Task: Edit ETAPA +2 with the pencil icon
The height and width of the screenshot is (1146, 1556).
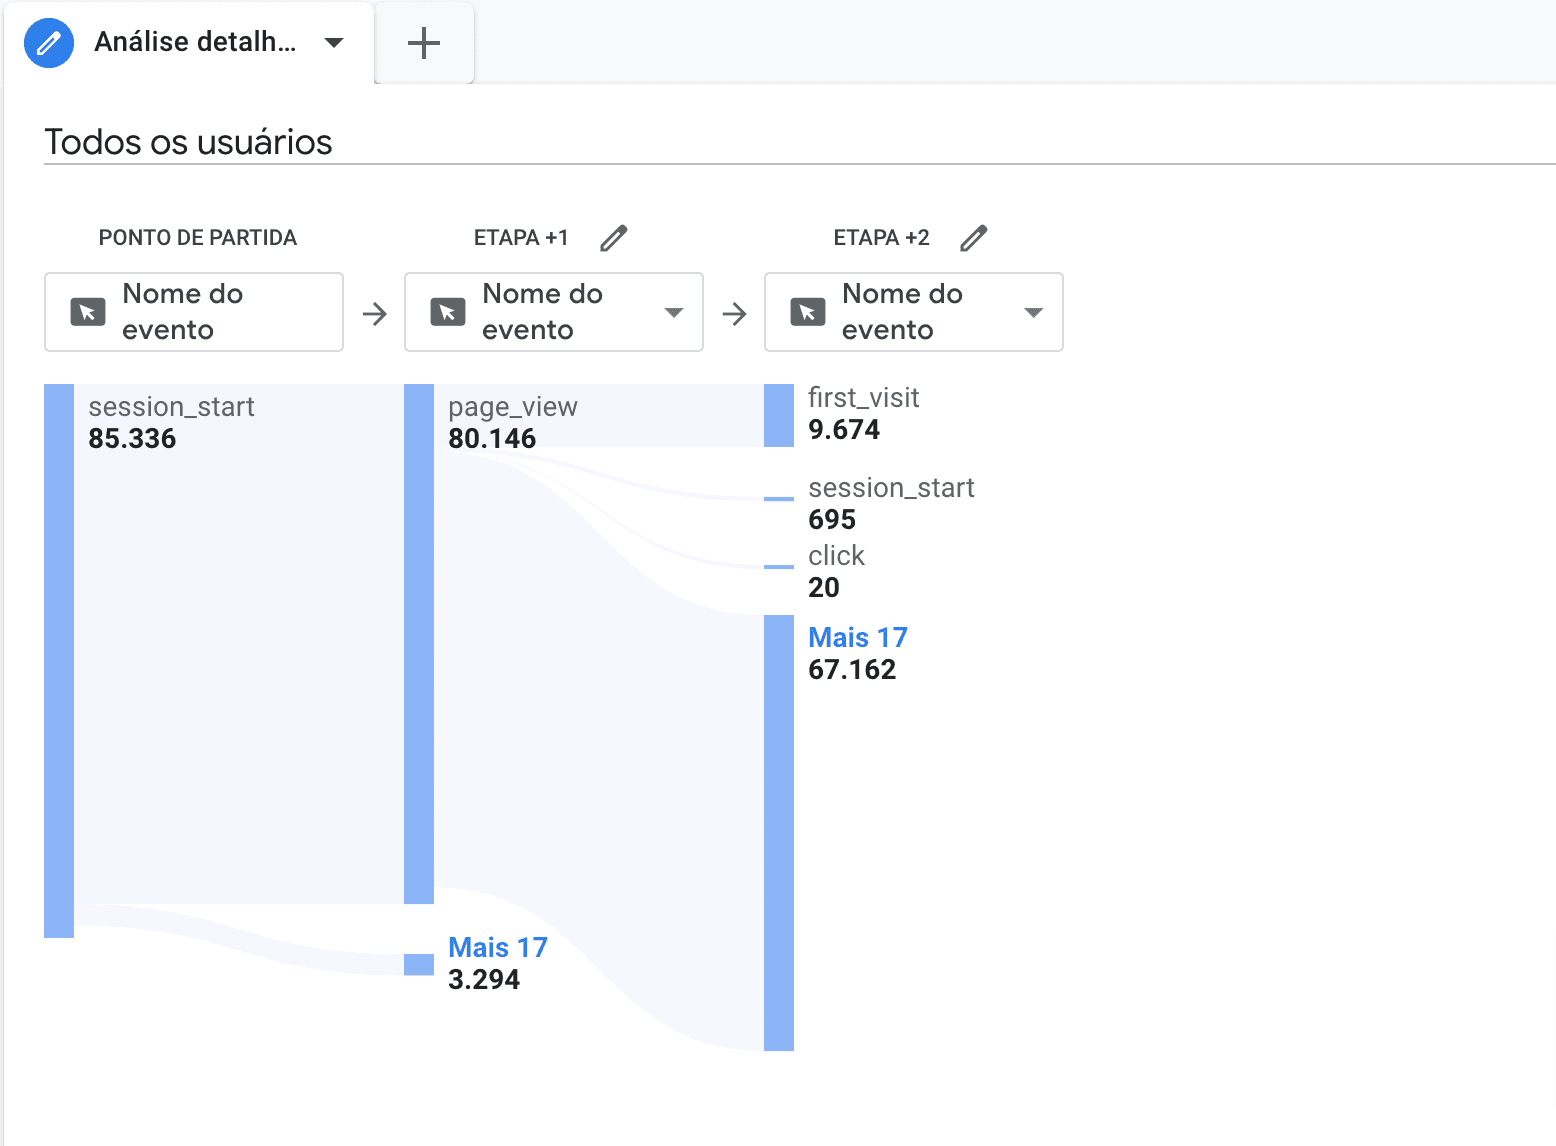Action: point(973,238)
